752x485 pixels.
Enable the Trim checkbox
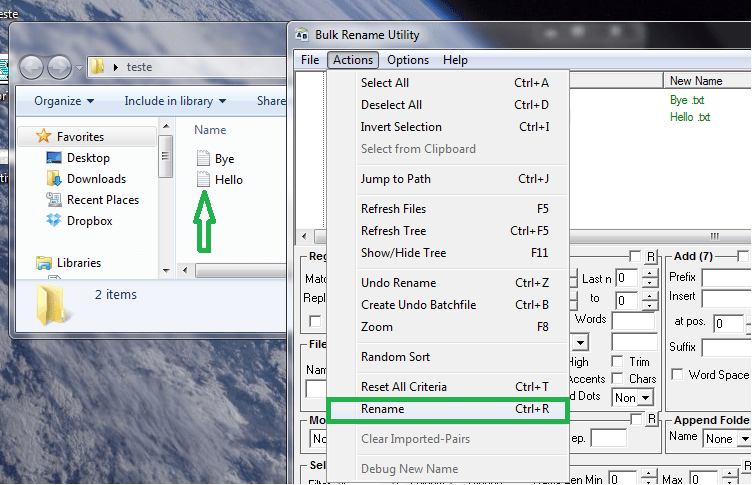[617, 362]
